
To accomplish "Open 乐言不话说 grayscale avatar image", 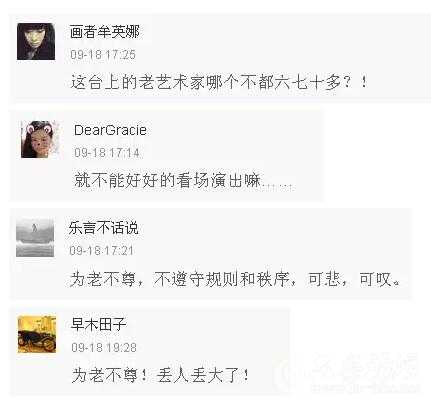I will [35, 238].
